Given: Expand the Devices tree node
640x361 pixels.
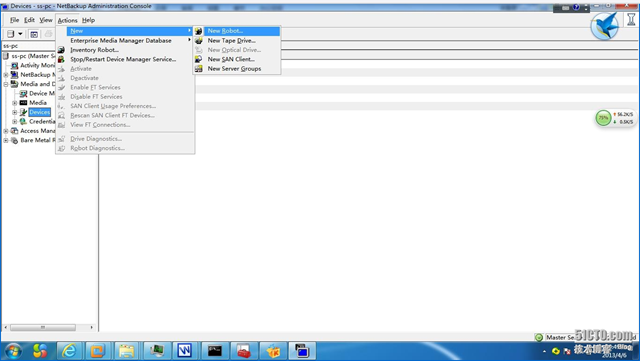Looking at the screenshot, I should (15, 112).
